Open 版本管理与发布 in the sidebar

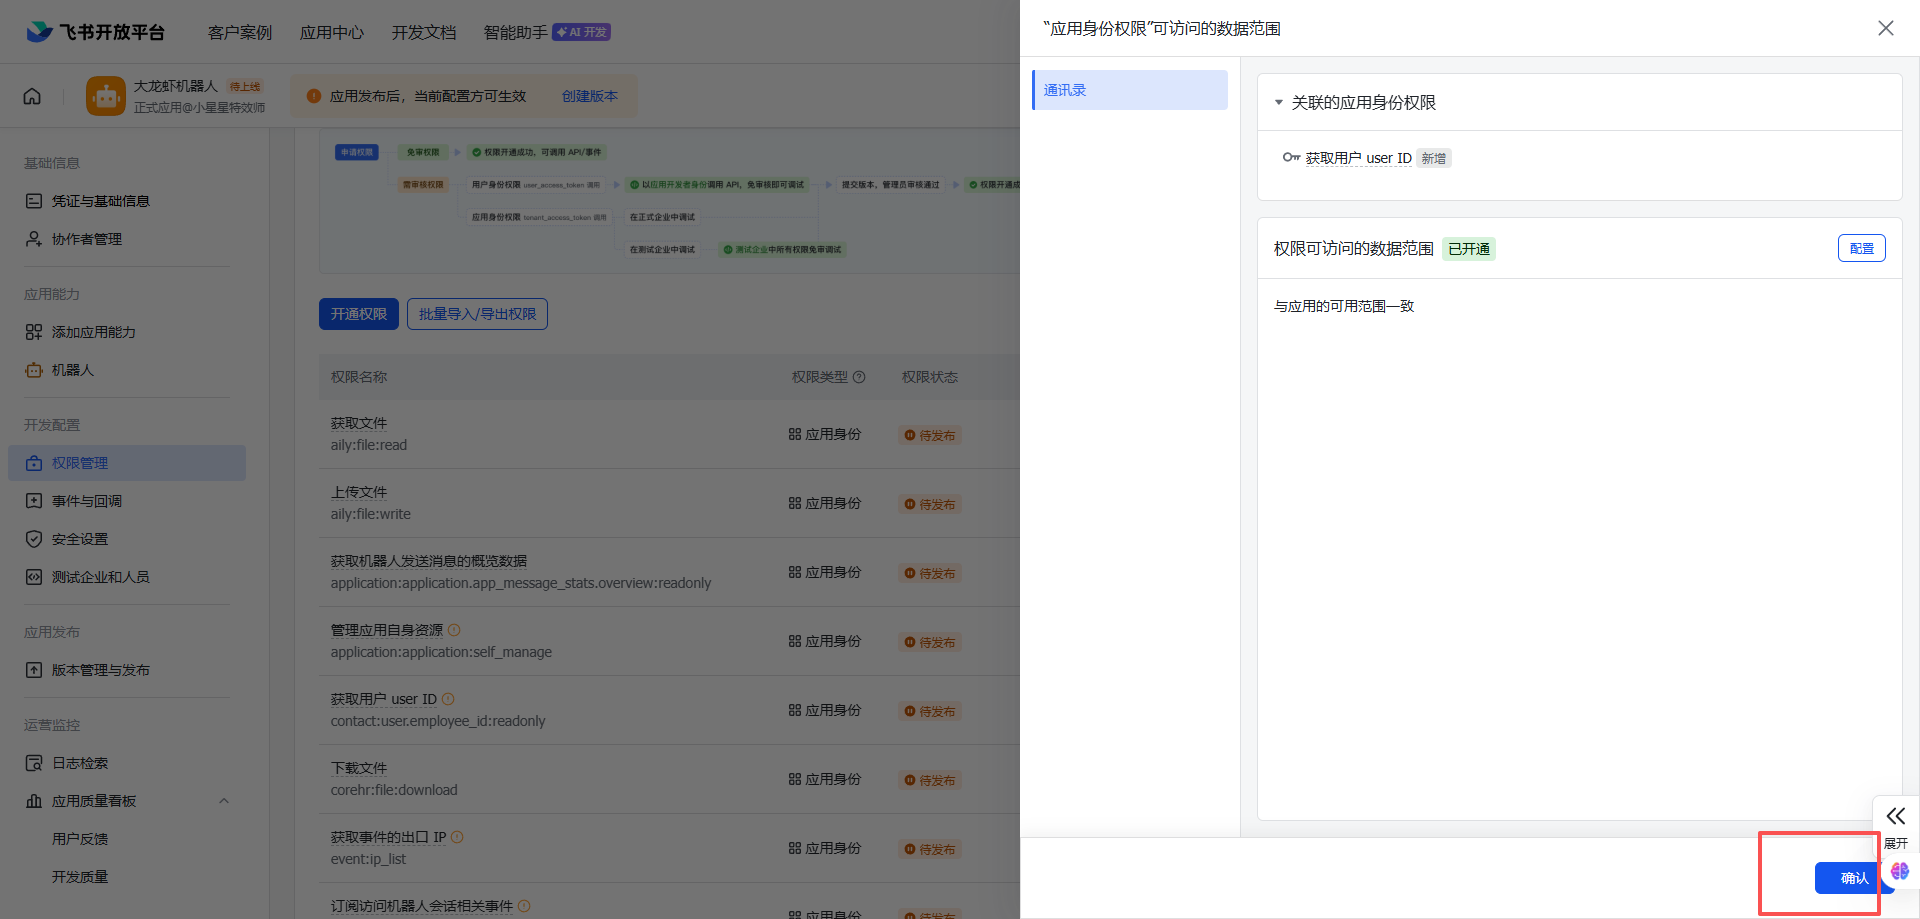pyautogui.click(x=100, y=670)
